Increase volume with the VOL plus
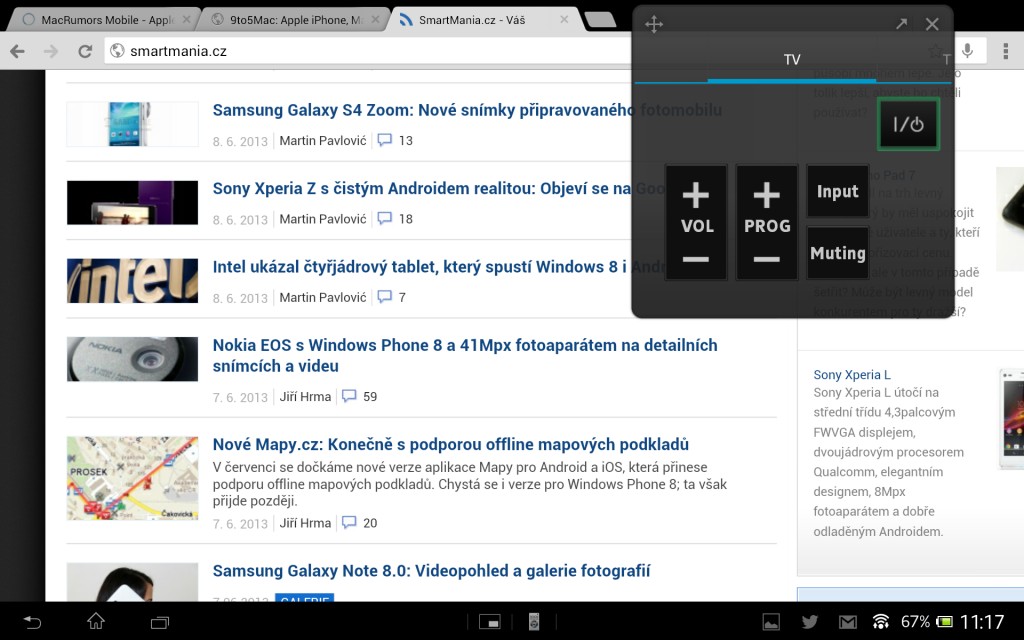 click(x=696, y=195)
